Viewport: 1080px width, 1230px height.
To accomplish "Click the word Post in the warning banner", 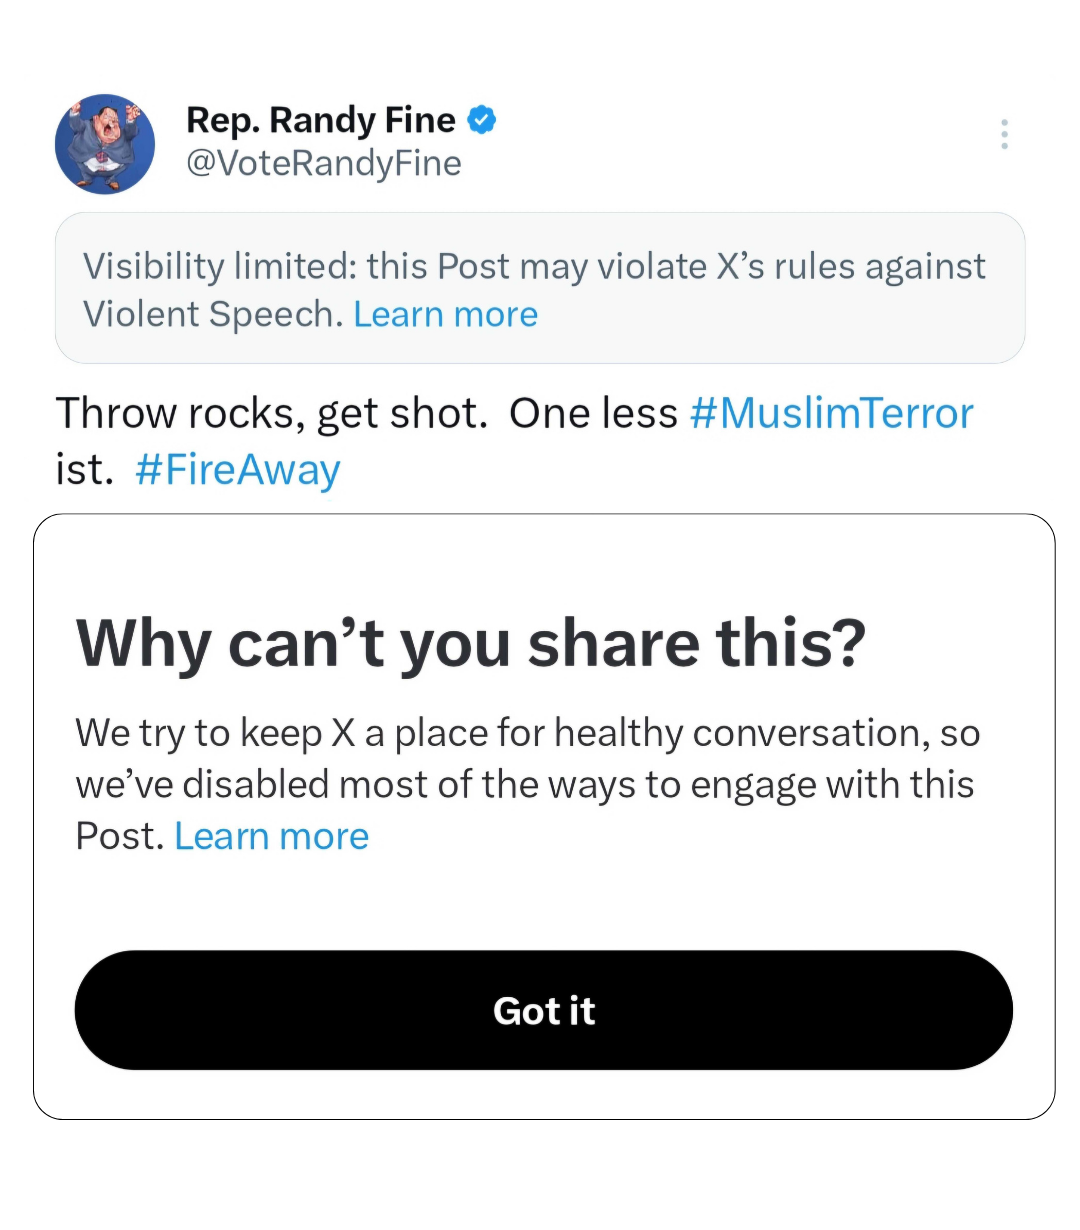I will (x=470, y=265).
